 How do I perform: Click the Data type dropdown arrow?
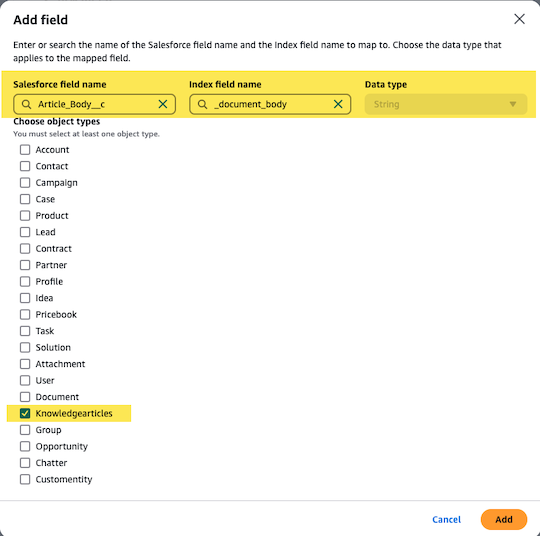tap(512, 104)
